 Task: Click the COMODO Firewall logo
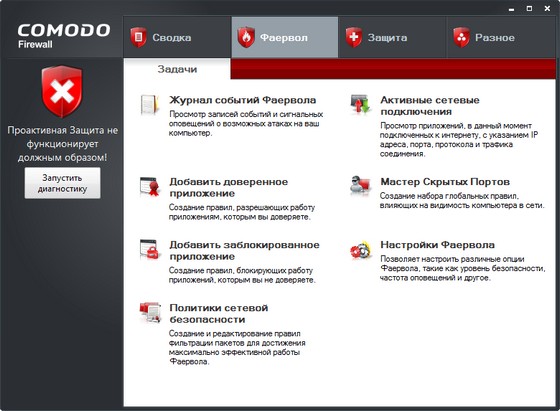[64, 36]
